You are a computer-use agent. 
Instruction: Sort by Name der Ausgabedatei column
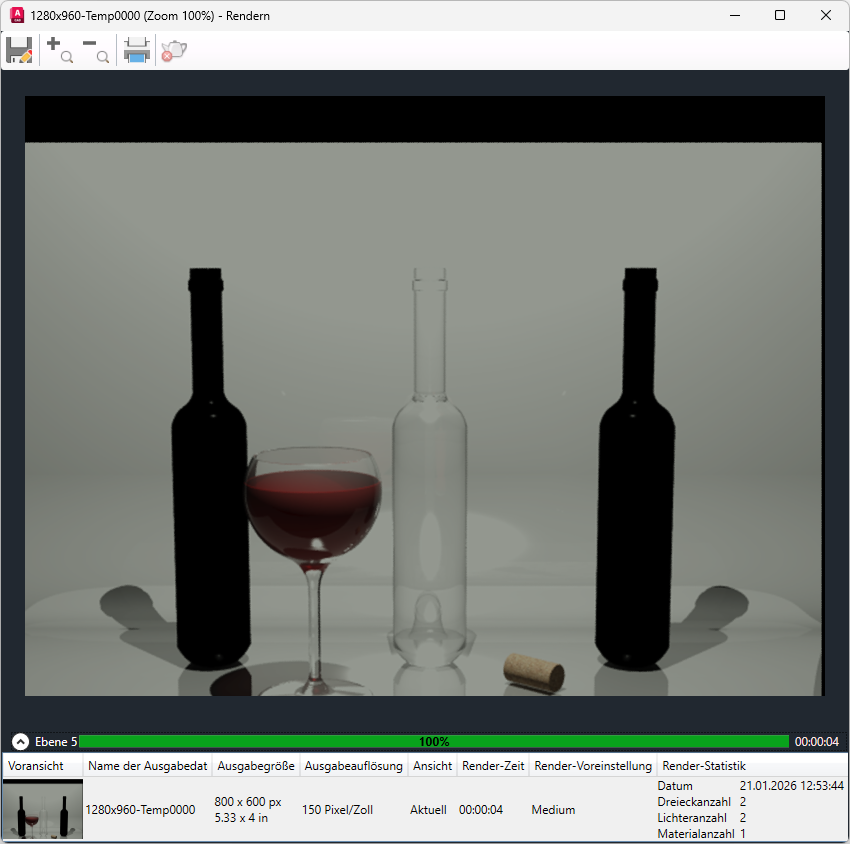click(x=147, y=765)
